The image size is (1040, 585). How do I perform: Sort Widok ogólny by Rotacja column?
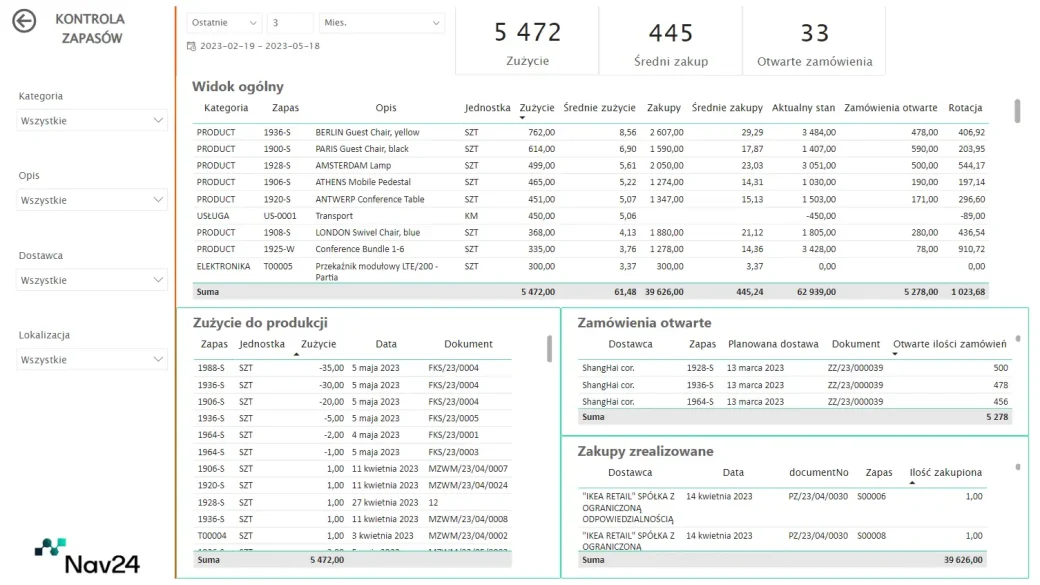pos(965,107)
